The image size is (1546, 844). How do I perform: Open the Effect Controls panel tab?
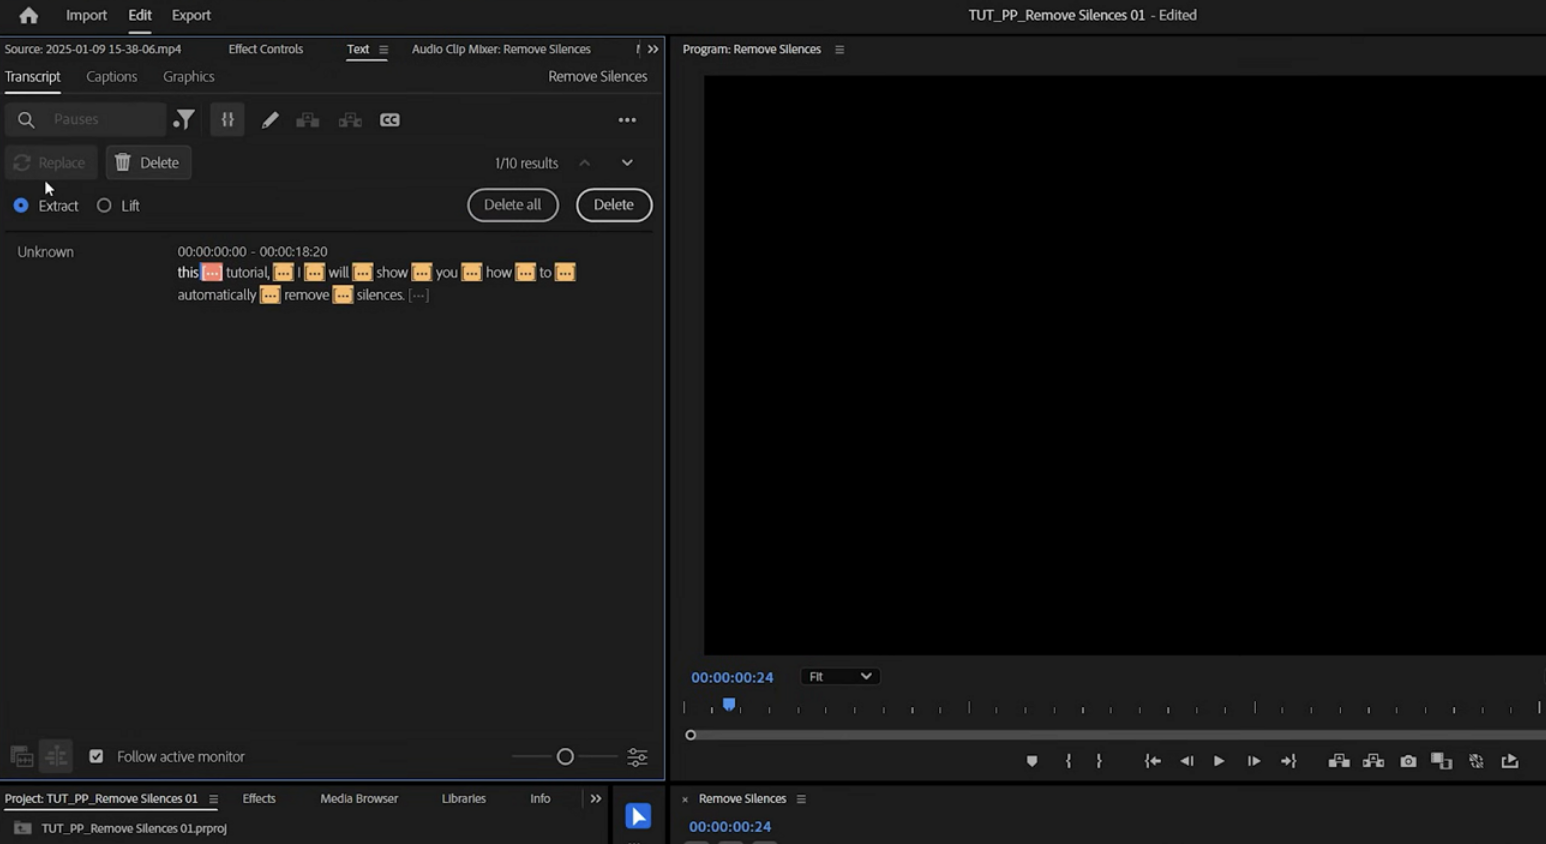pyautogui.click(x=266, y=49)
